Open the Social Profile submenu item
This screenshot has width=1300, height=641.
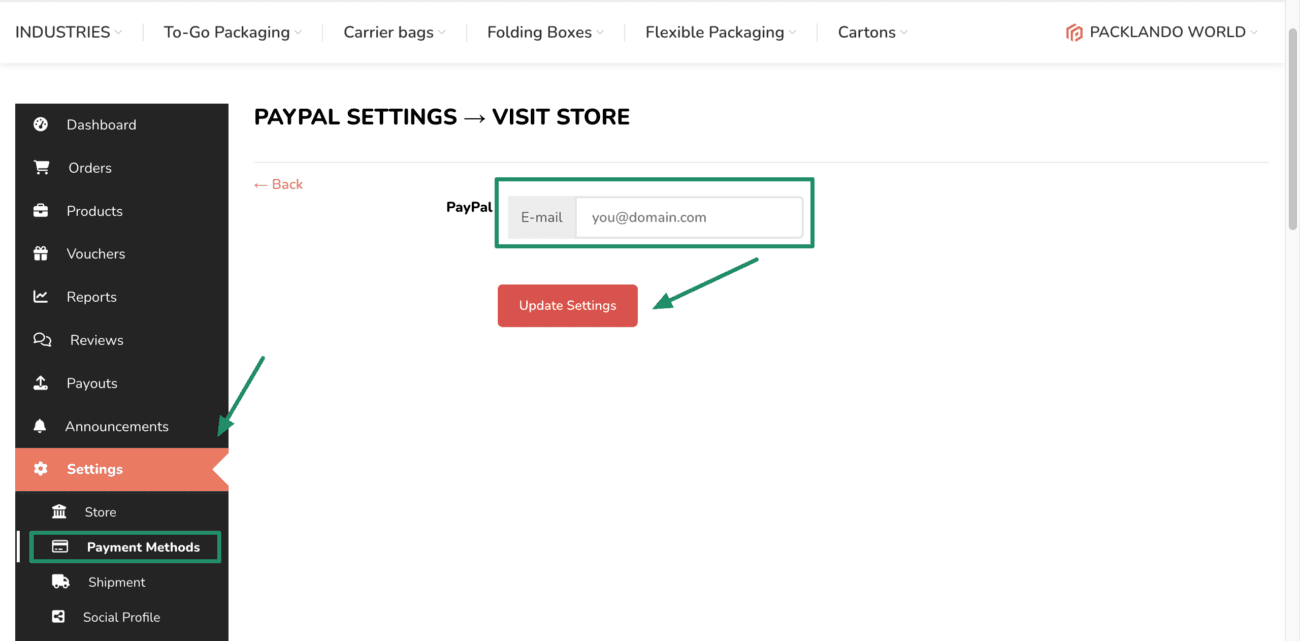tap(122, 617)
